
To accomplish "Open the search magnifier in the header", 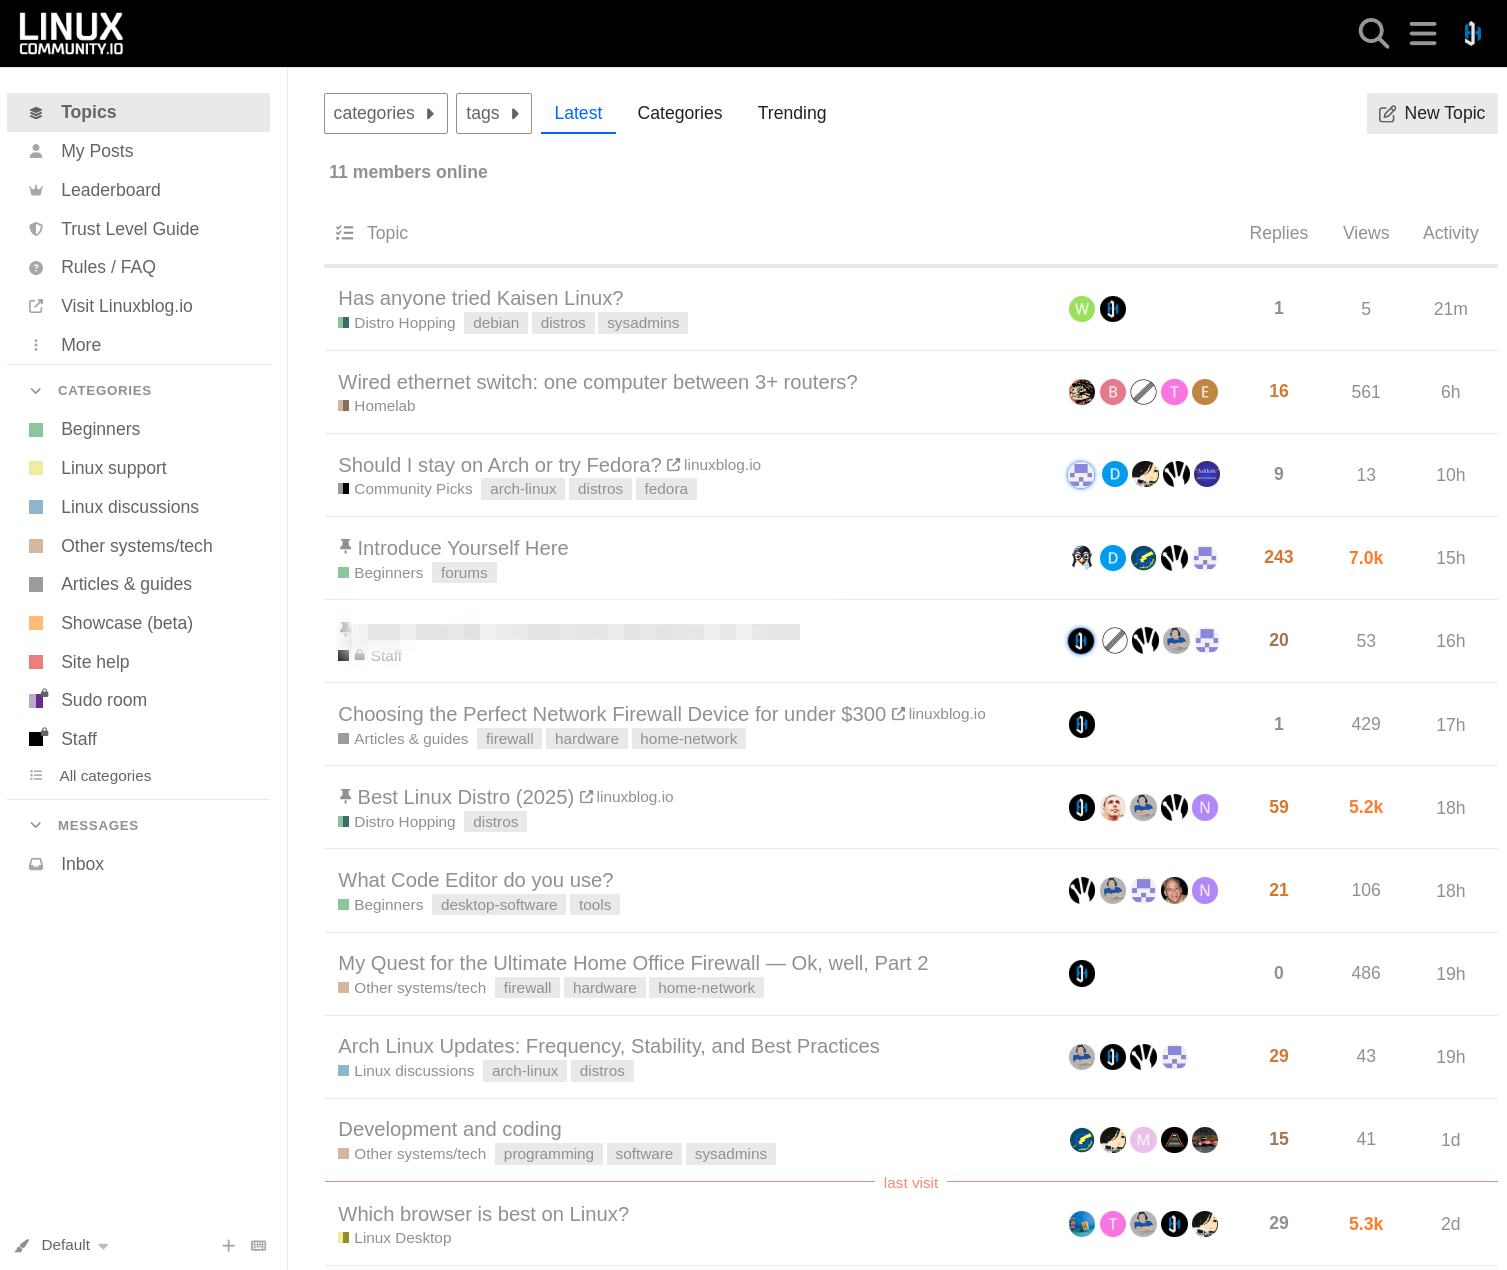I will click(1373, 33).
